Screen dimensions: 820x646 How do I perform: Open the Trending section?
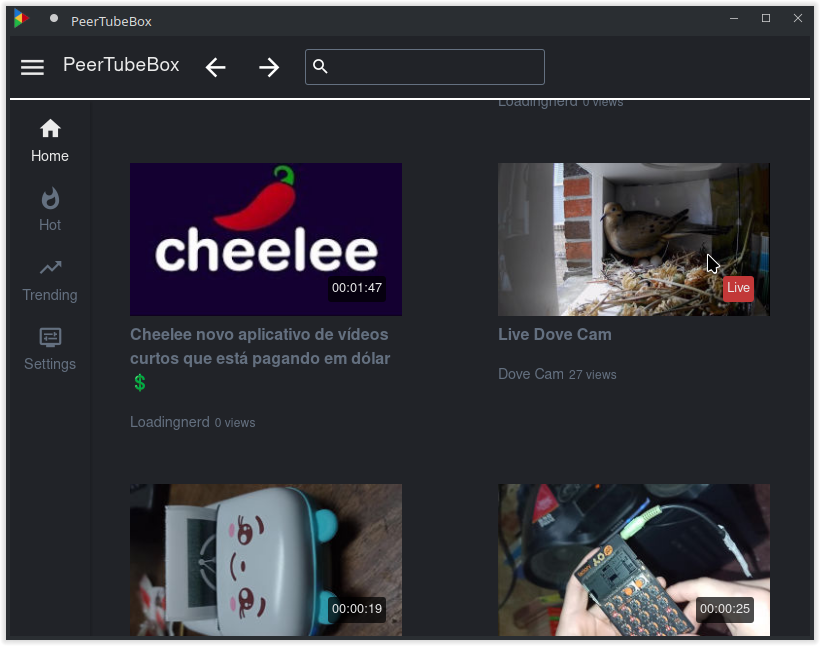pyautogui.click(x=50, y=280)
